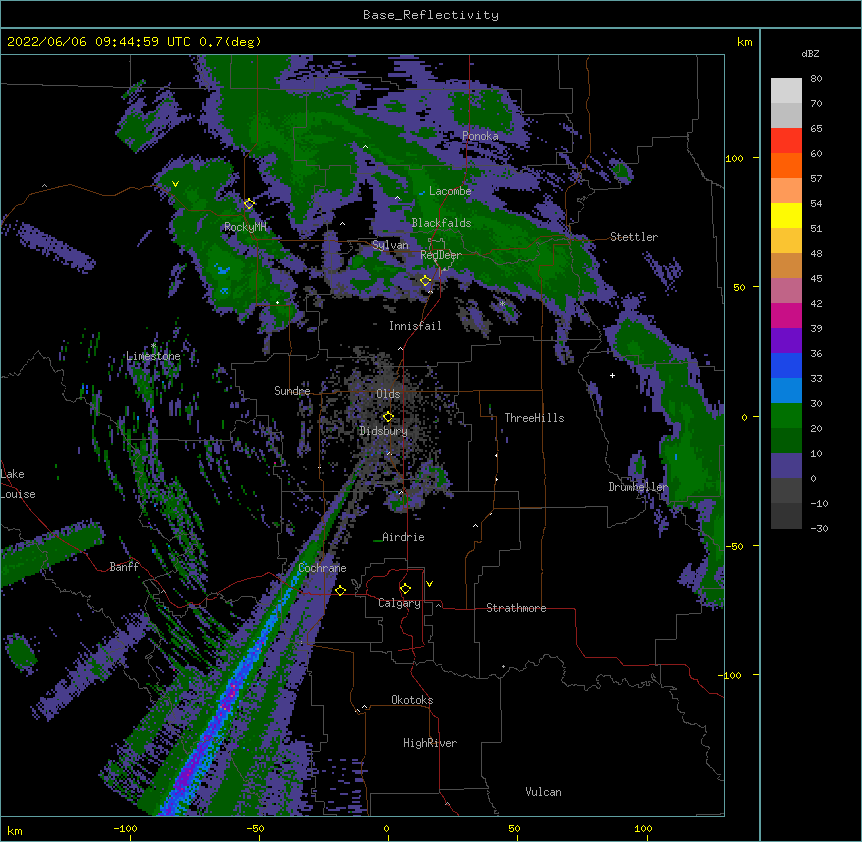Pick the dark green 20-10 dBZ legend swatch
Screen dimensions: 862x842
pos(786,440)
